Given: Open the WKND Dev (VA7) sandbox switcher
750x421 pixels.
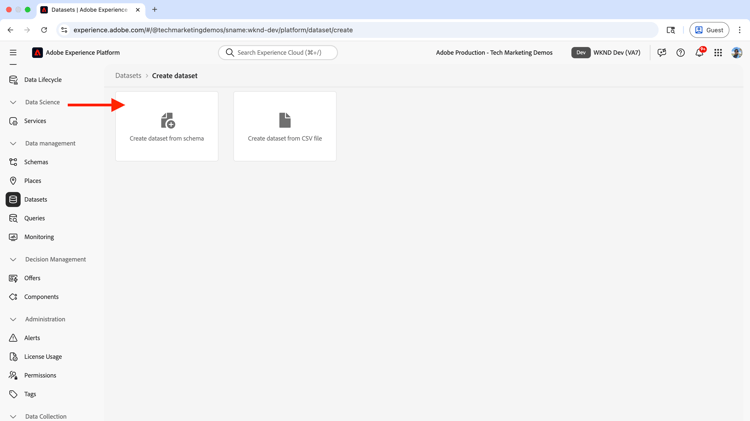Looking at the screenshot, I should (606, 53).
